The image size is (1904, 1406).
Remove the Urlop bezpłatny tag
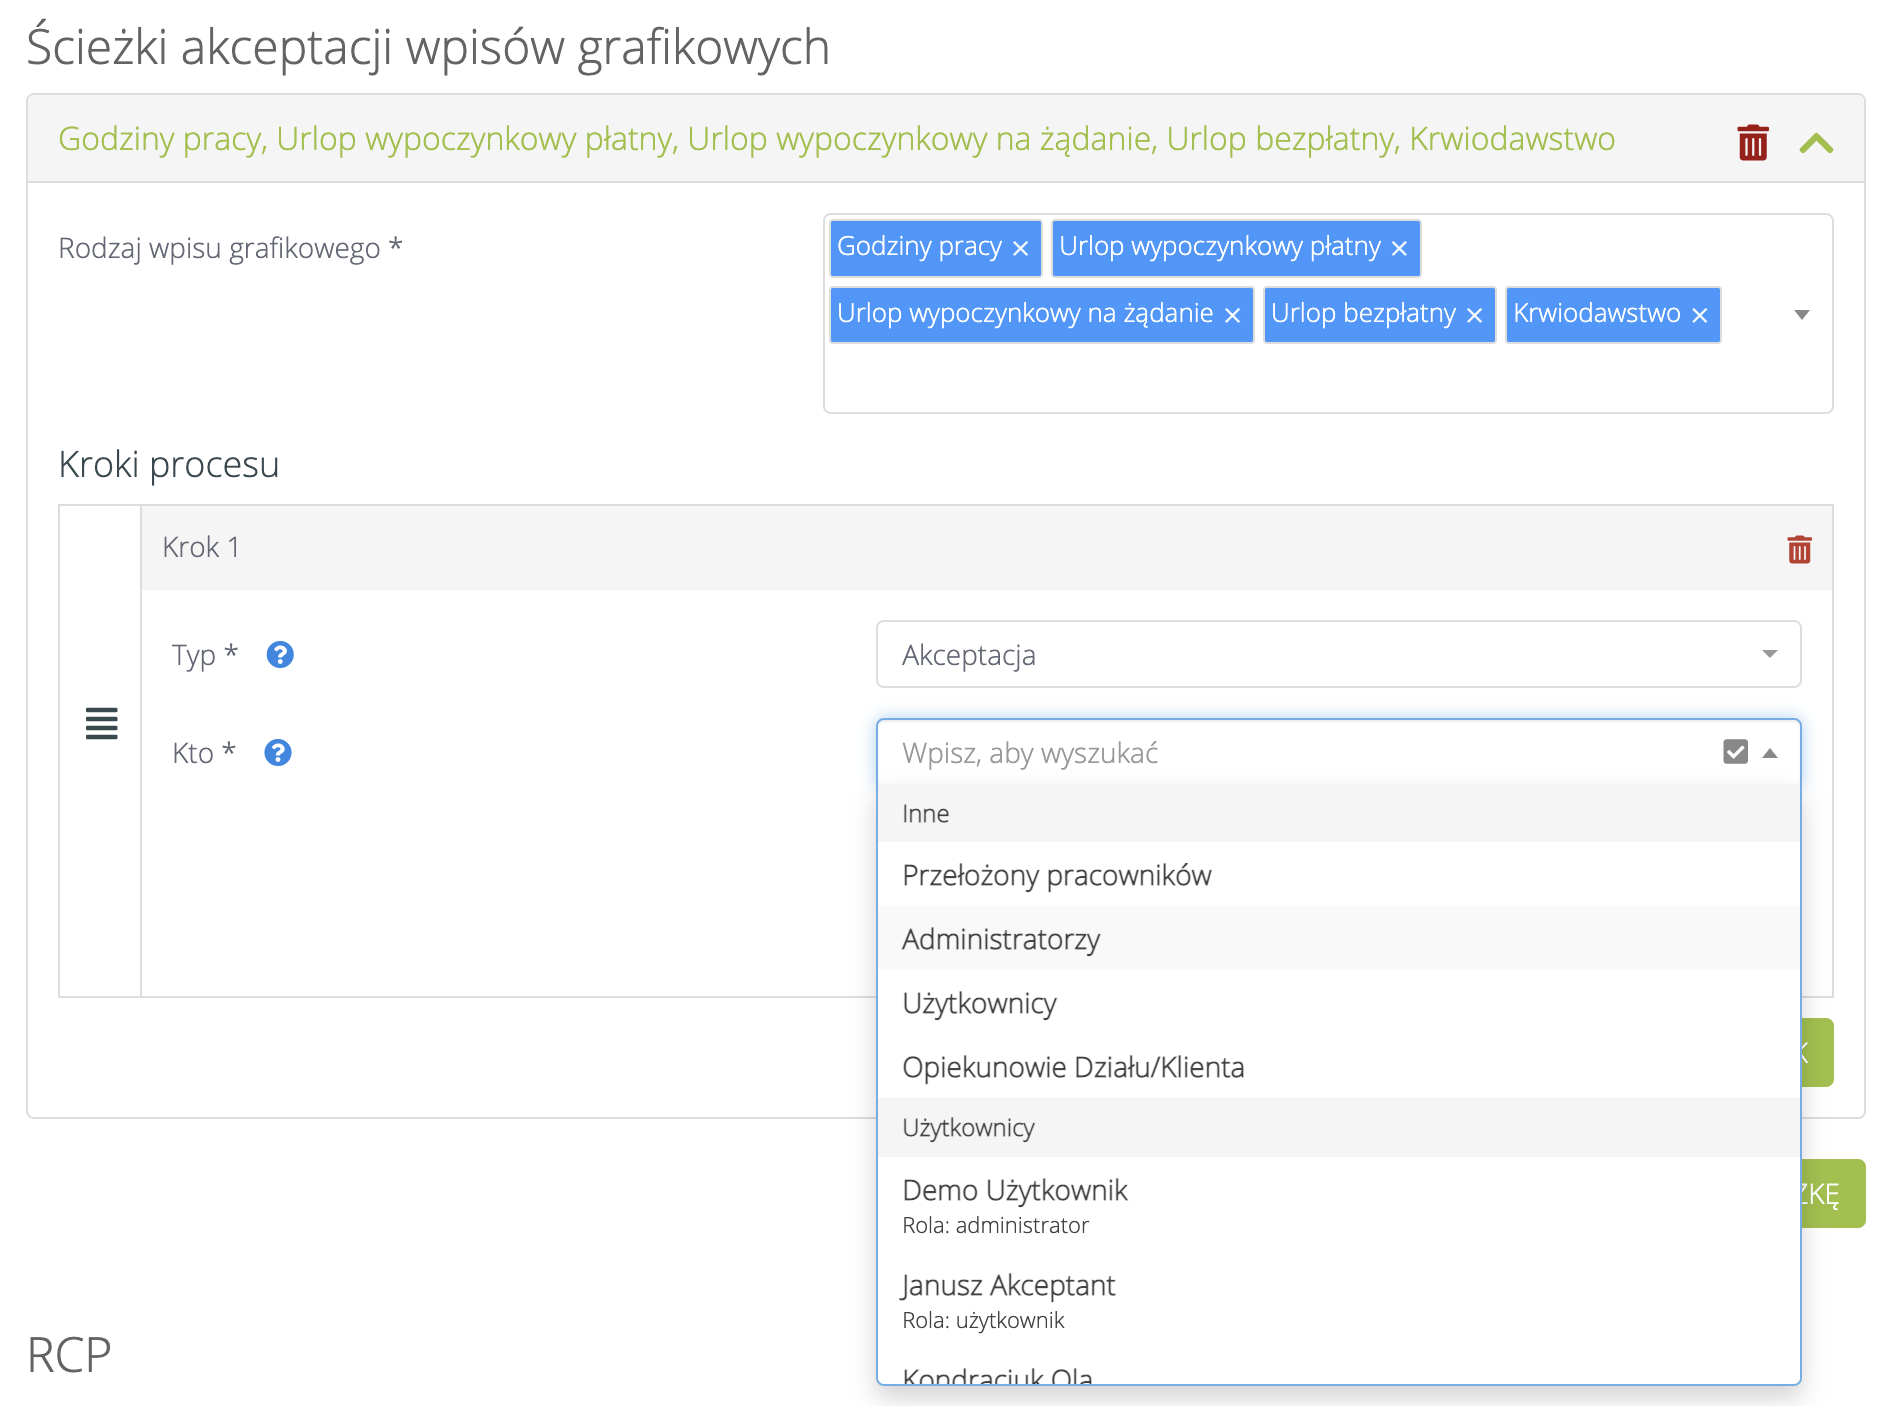pos(1474,315)
